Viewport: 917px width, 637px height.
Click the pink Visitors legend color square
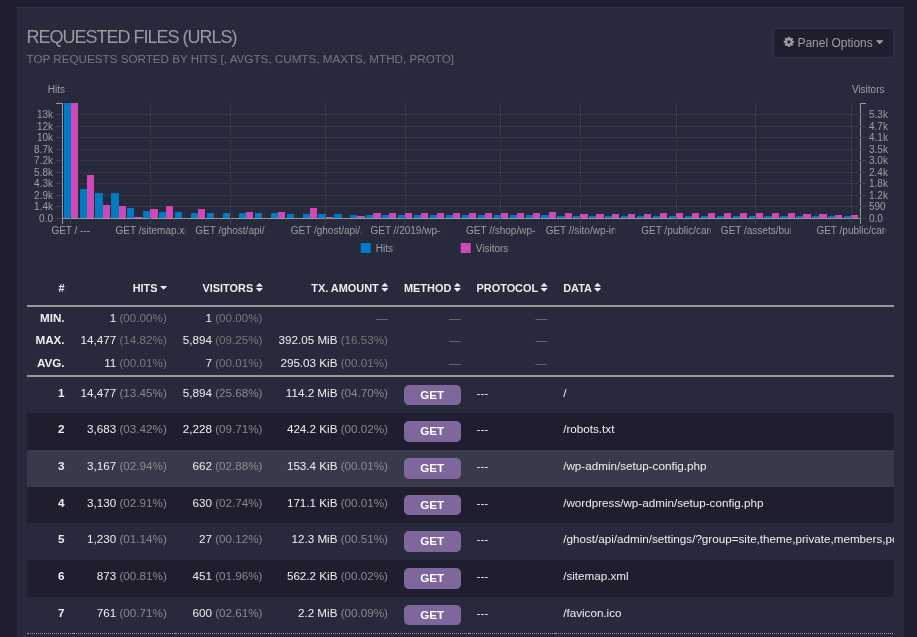pyautogui.click(x=466, y=247)
